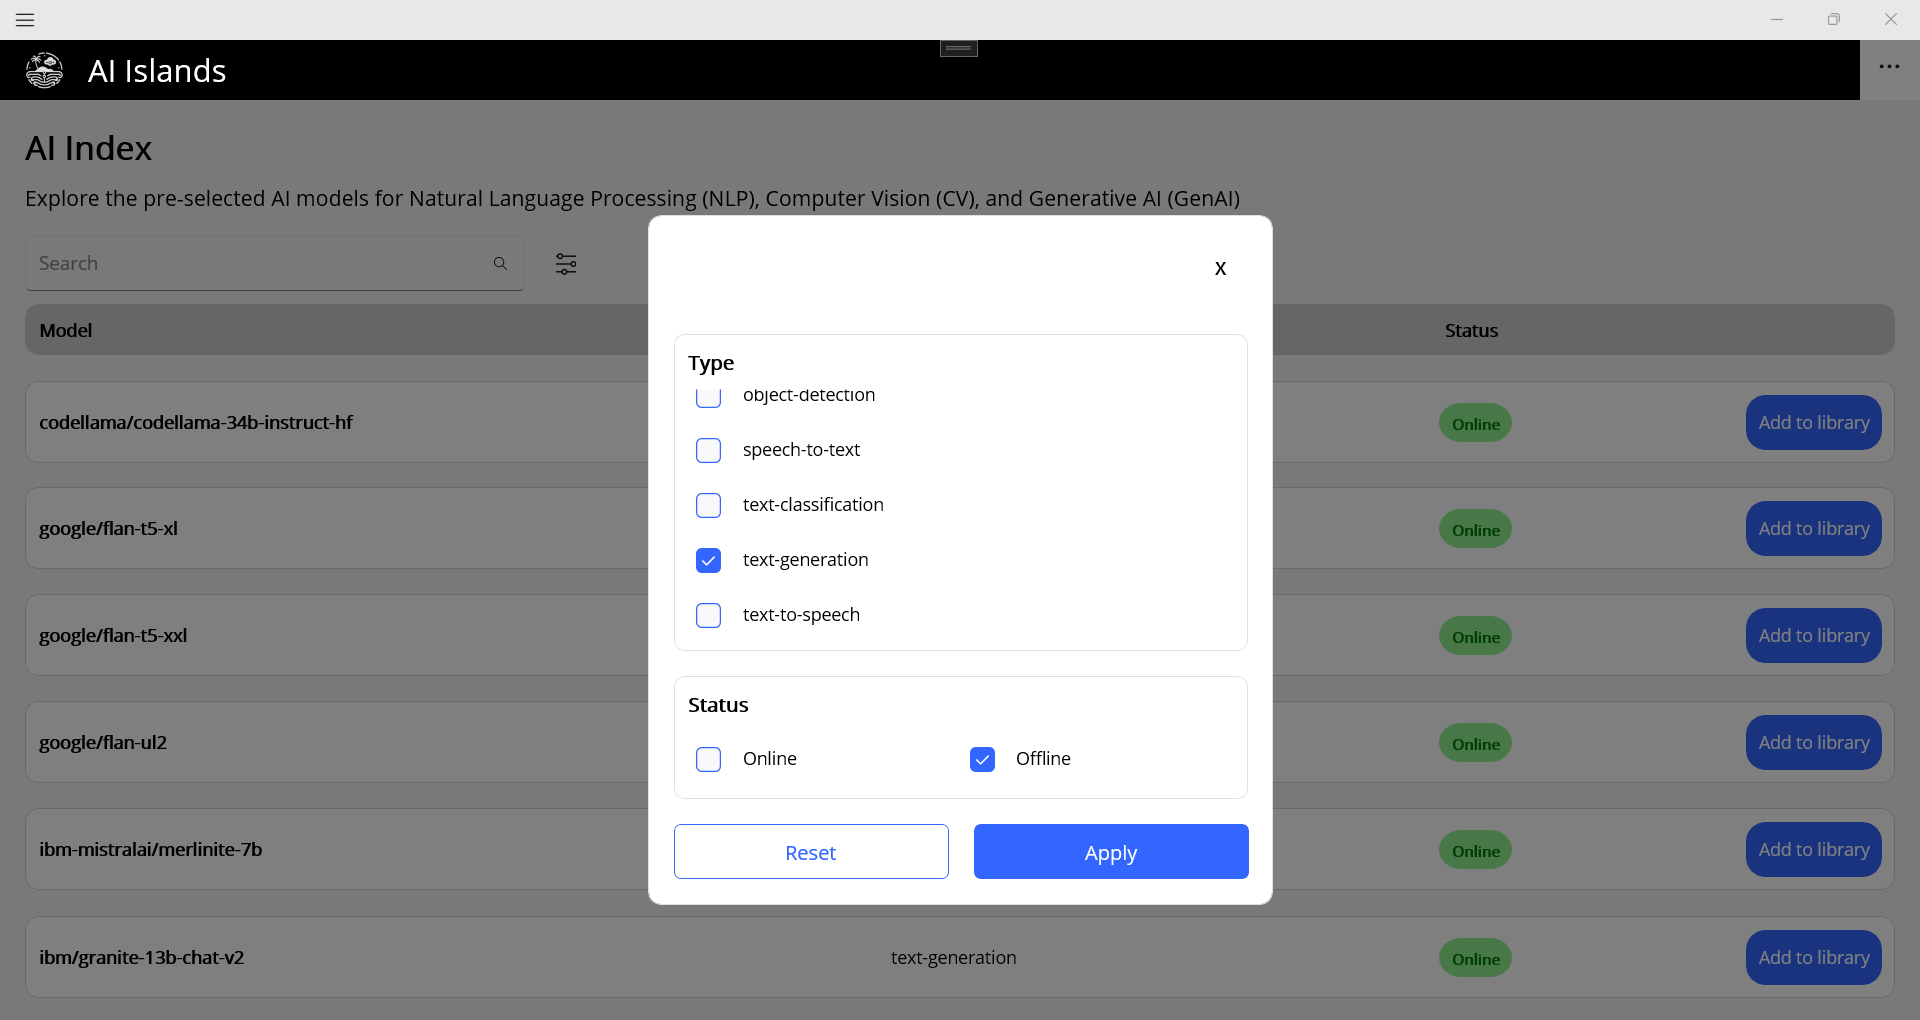Image resolution: width=1920 pixels, height=1020 pixels.
Task: Click the drag handle at top center
Action: [x=959, y=48]
